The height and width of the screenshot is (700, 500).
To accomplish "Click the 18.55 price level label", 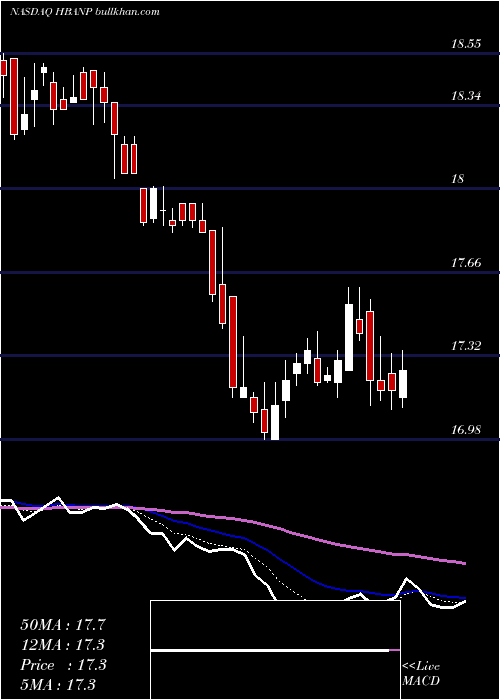I will 466,44.
